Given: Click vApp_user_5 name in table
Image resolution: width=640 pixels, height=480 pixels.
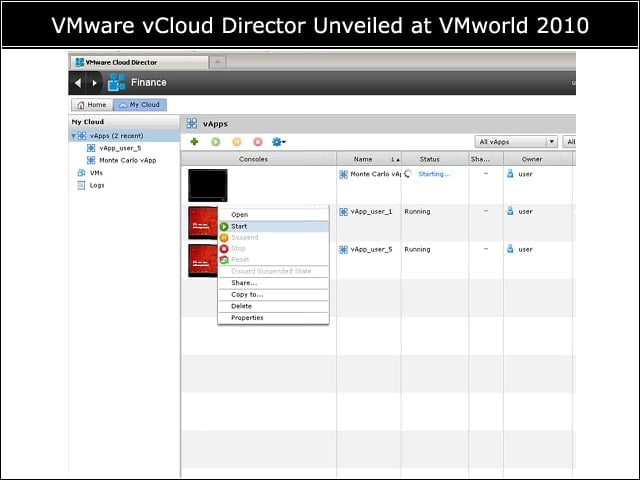Looking at the screenshot, I should (371, 249).
